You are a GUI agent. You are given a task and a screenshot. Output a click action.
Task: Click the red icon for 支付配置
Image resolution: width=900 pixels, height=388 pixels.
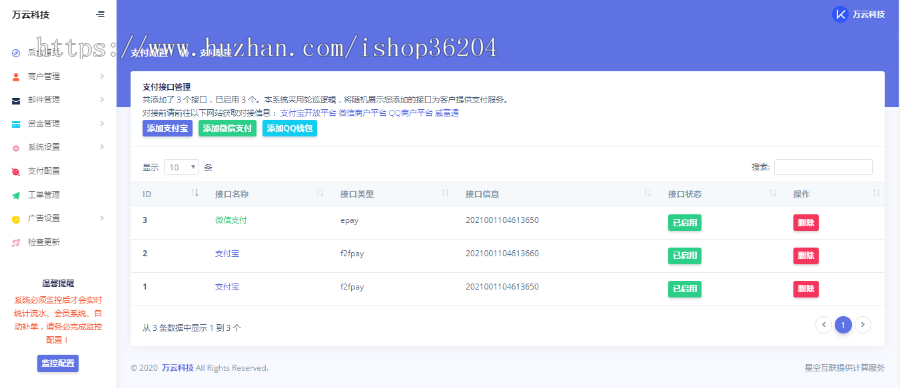16,171
